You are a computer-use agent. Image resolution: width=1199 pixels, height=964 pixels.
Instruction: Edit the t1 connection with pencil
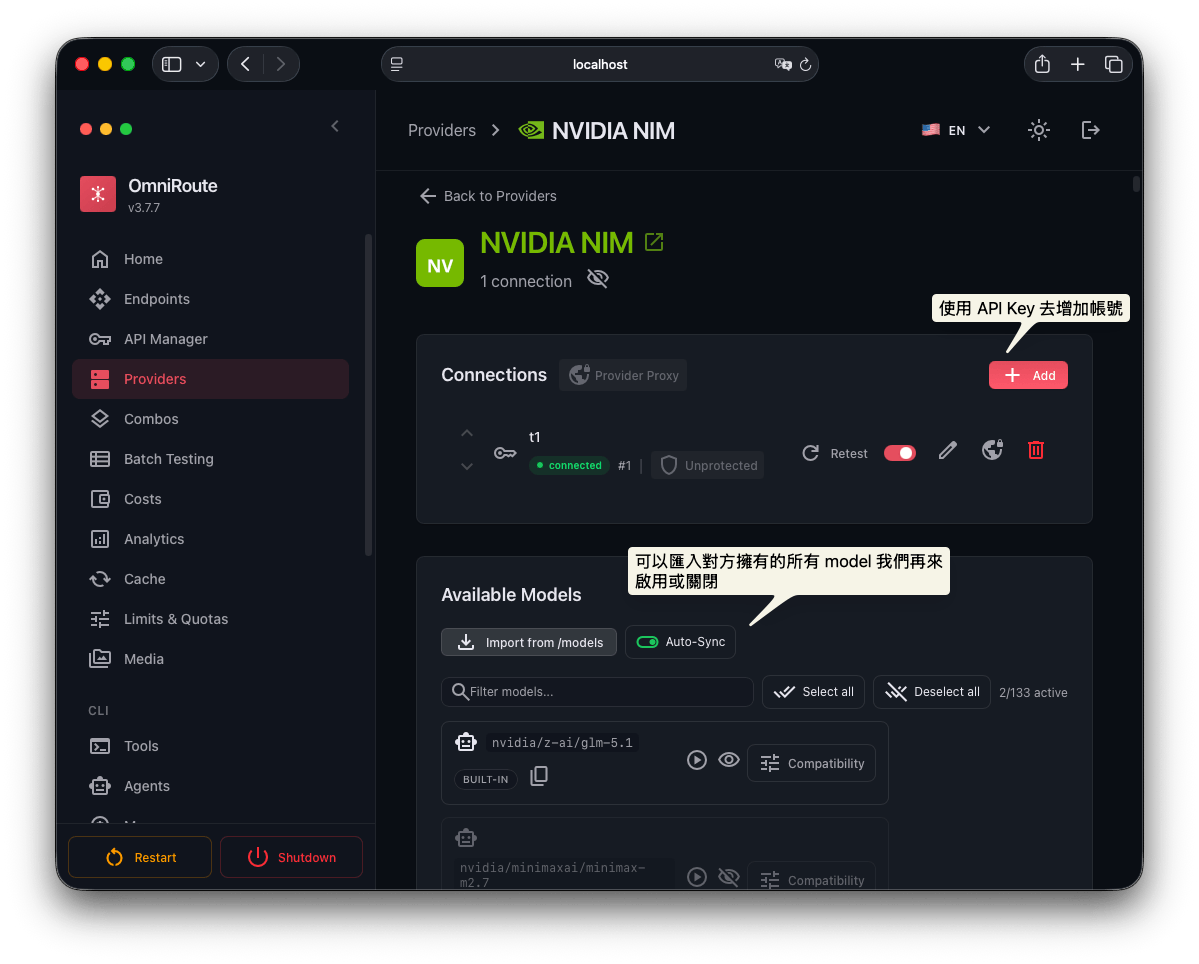947,451
